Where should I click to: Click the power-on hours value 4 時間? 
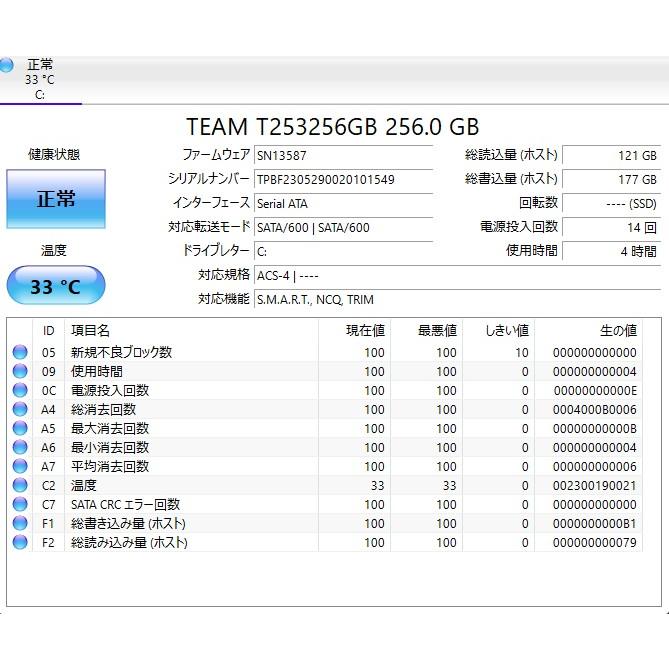pyautogui.click(x=612, y=251)
